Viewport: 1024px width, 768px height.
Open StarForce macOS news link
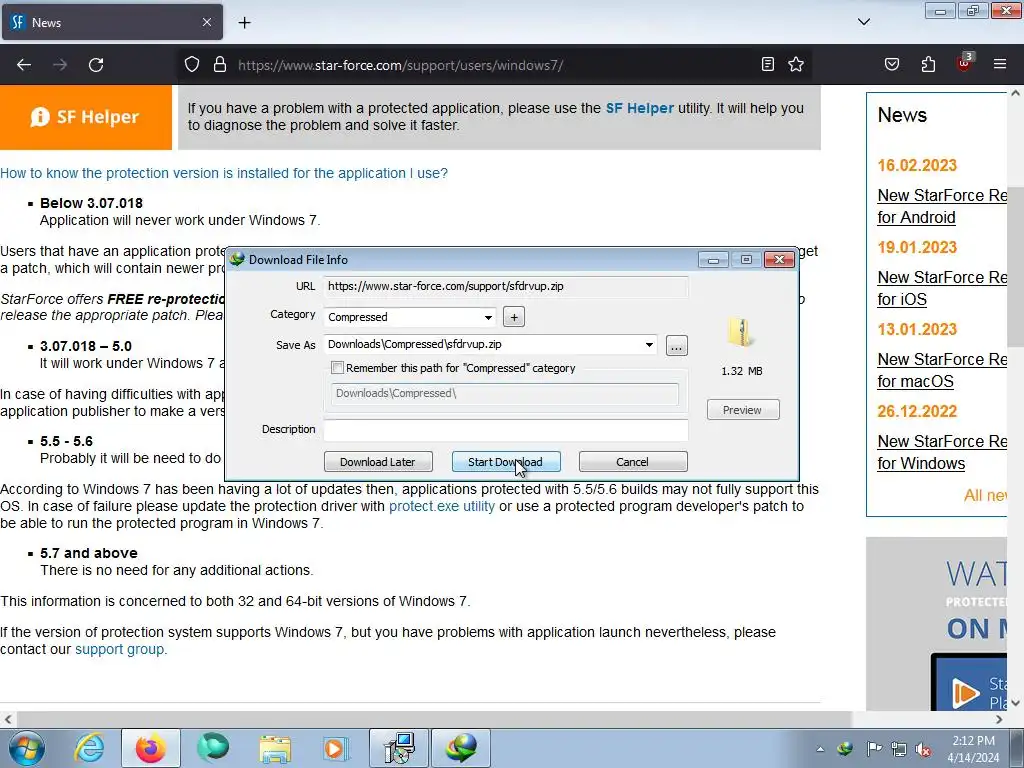tap(942, 370)
